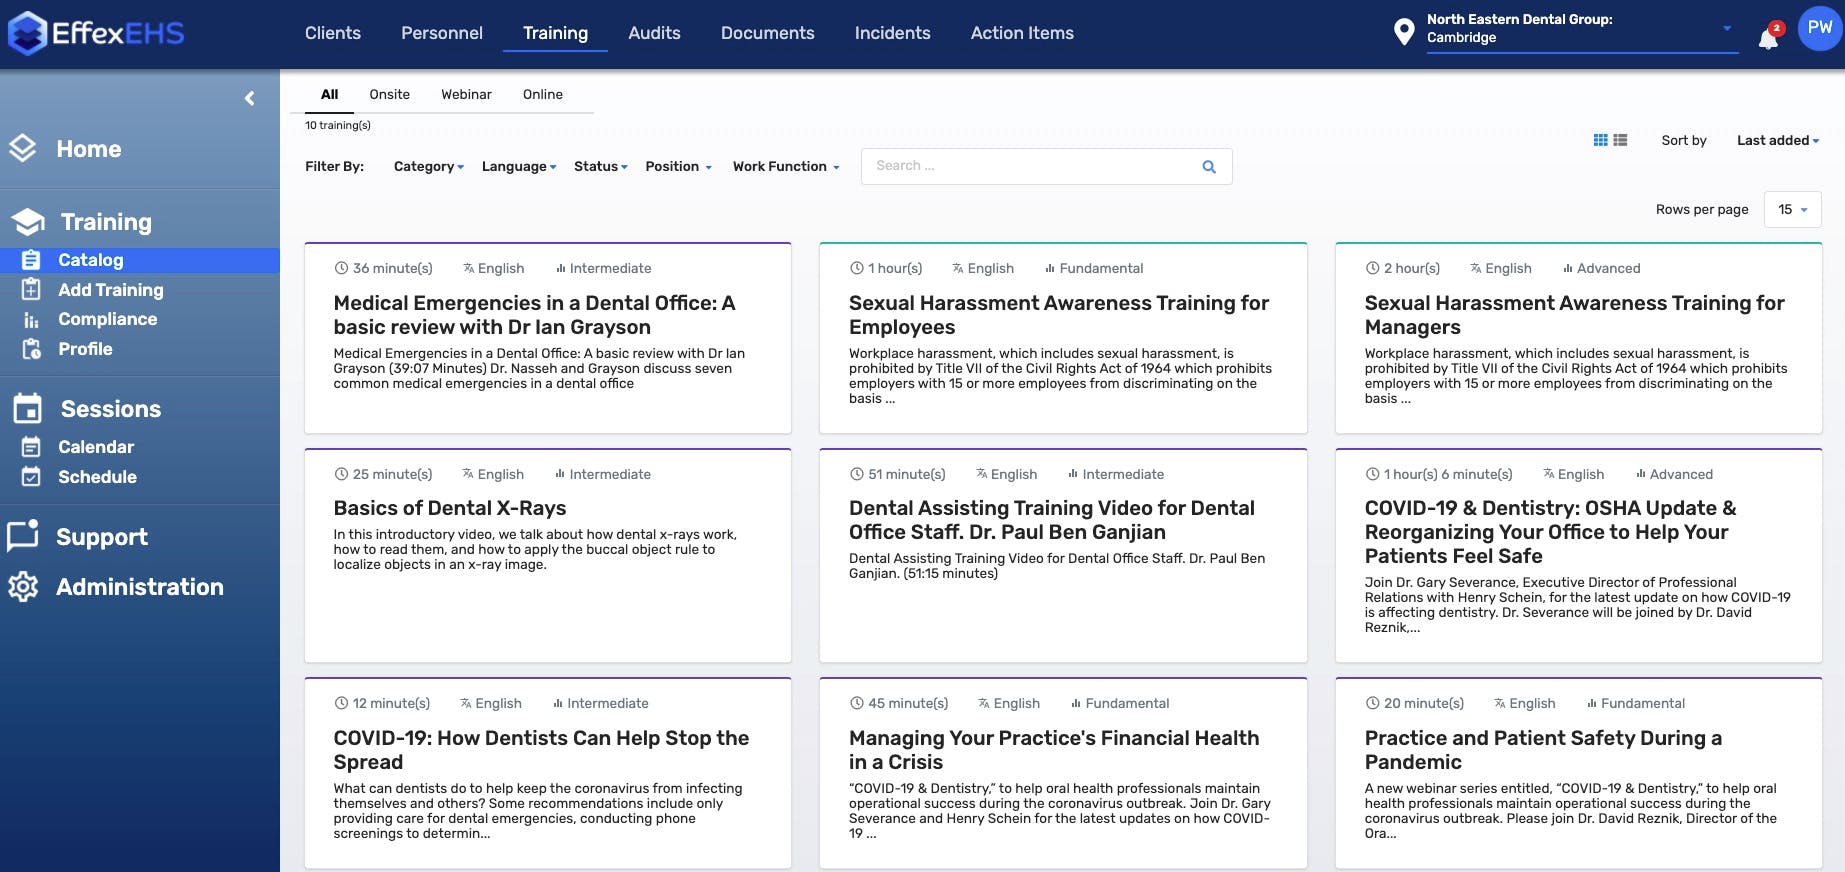This screenshot has width=1845, height=872.
Task: Open Add Training in the sidebar
Action: (110, 290)
